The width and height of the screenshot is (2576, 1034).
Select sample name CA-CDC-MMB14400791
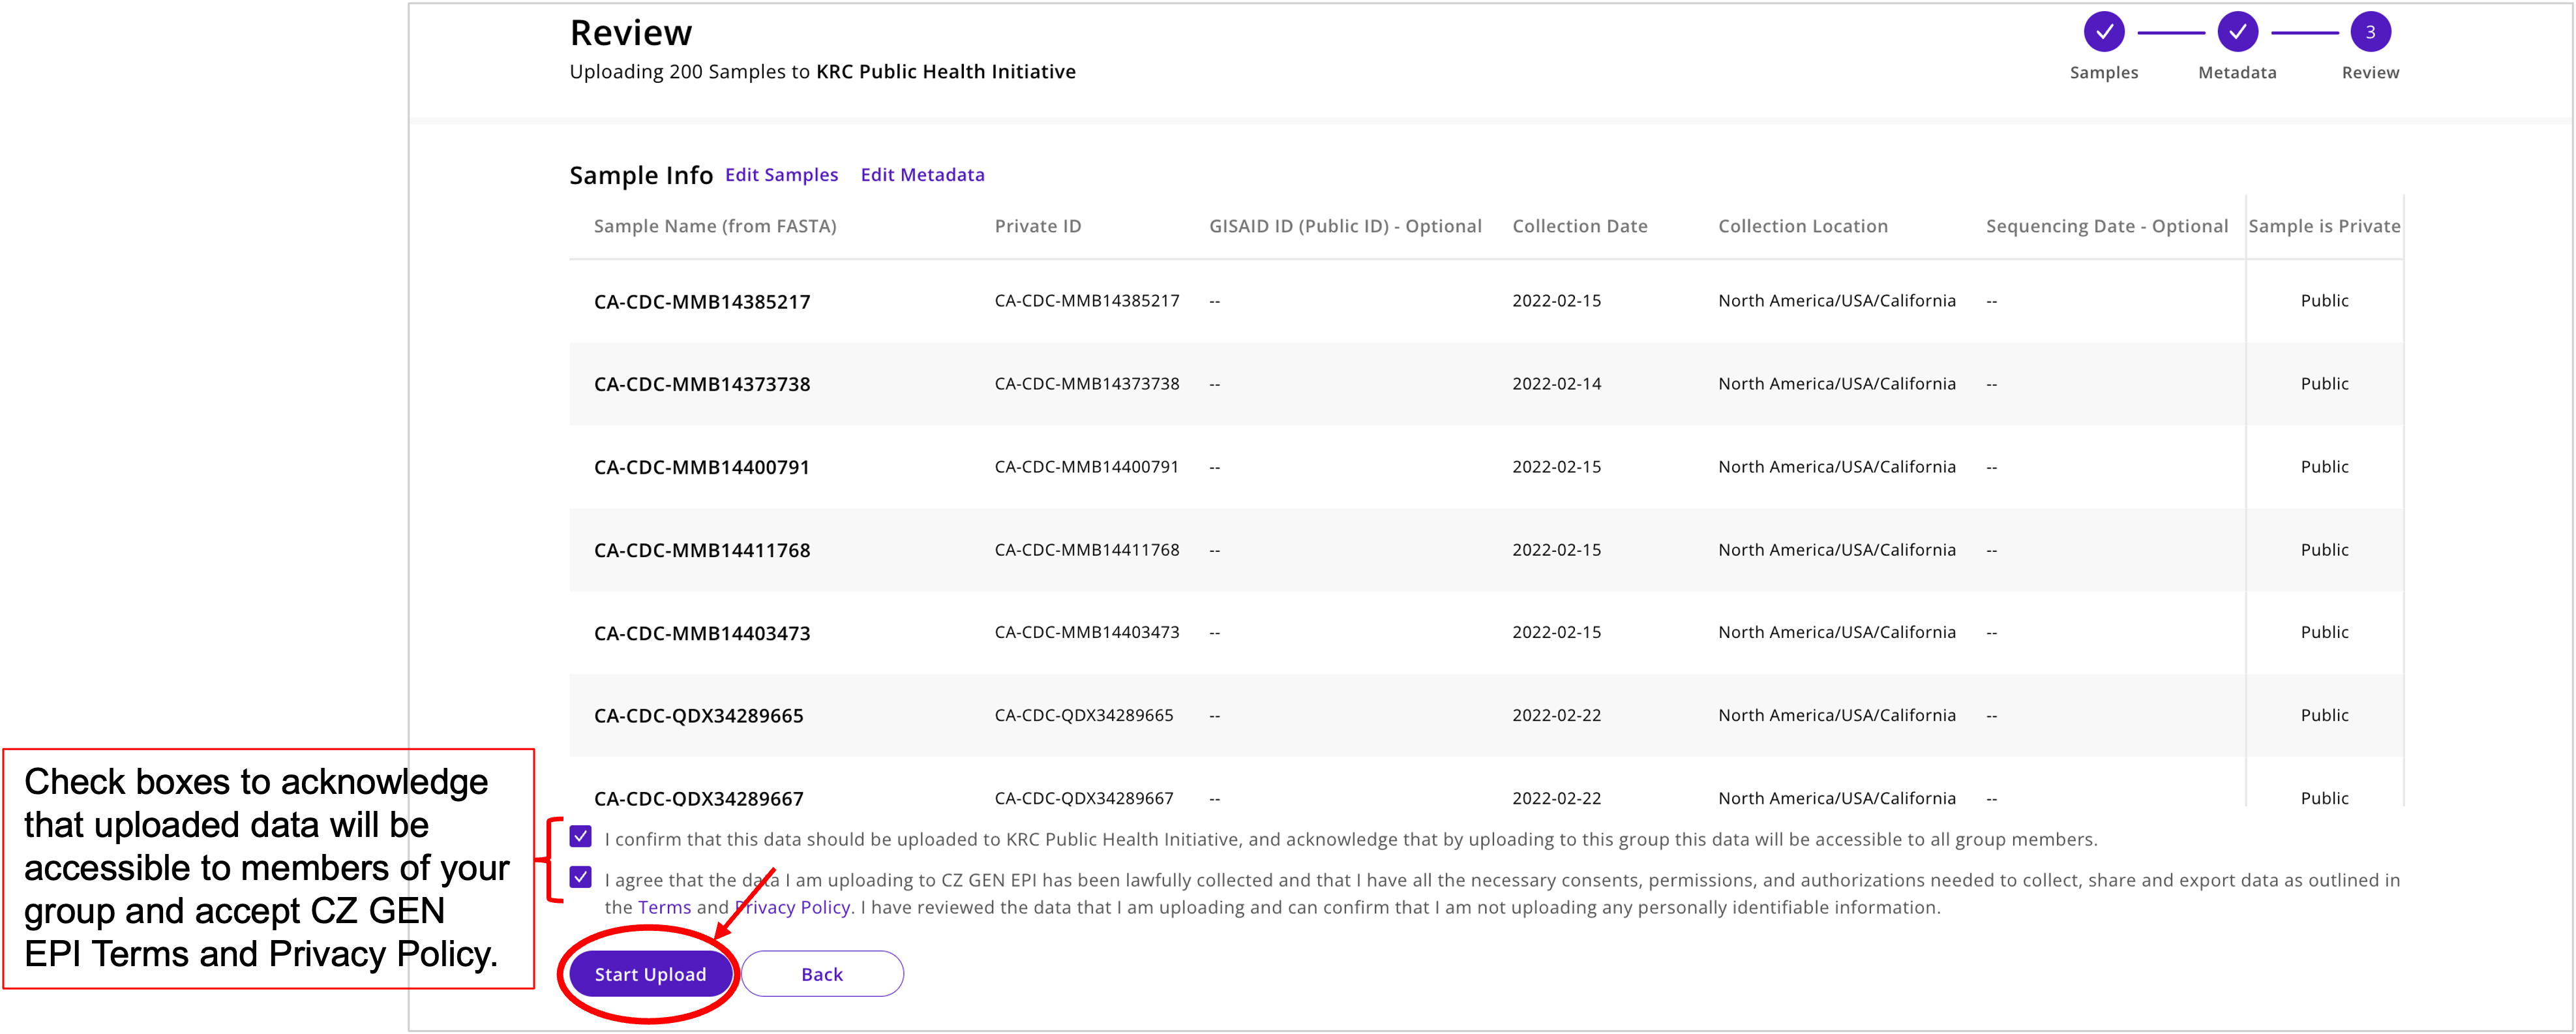tap(702, 468)
